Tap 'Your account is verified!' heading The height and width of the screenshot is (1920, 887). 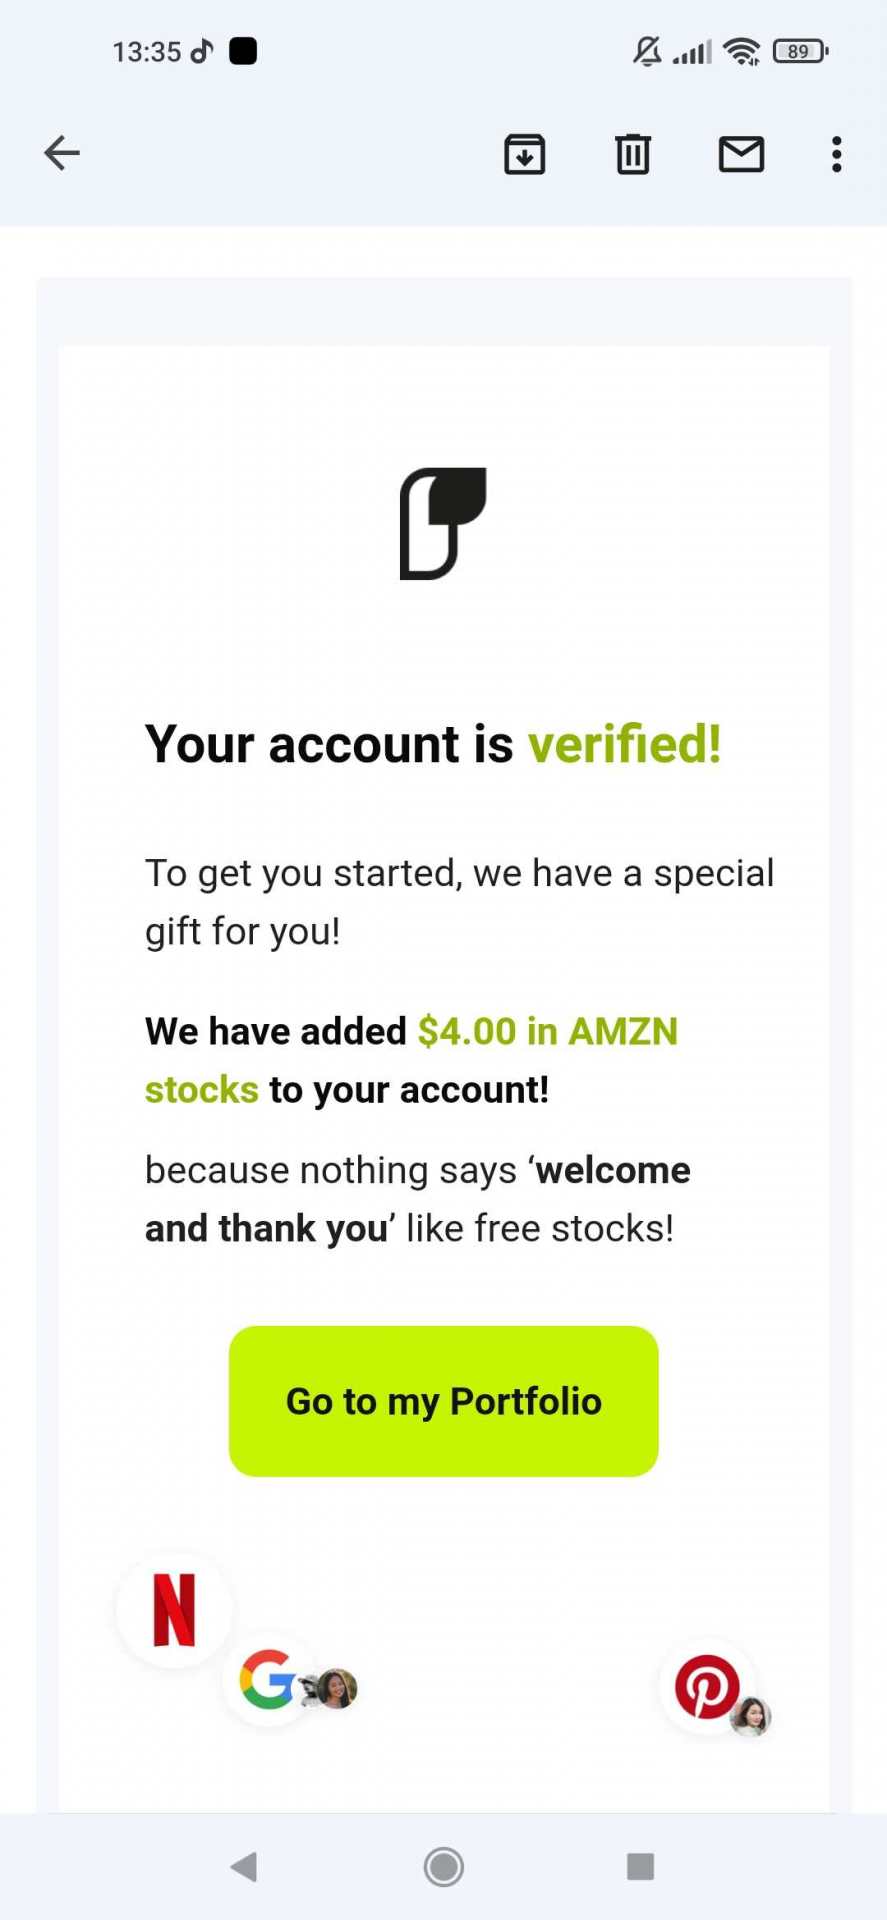[x=433, y=744]
